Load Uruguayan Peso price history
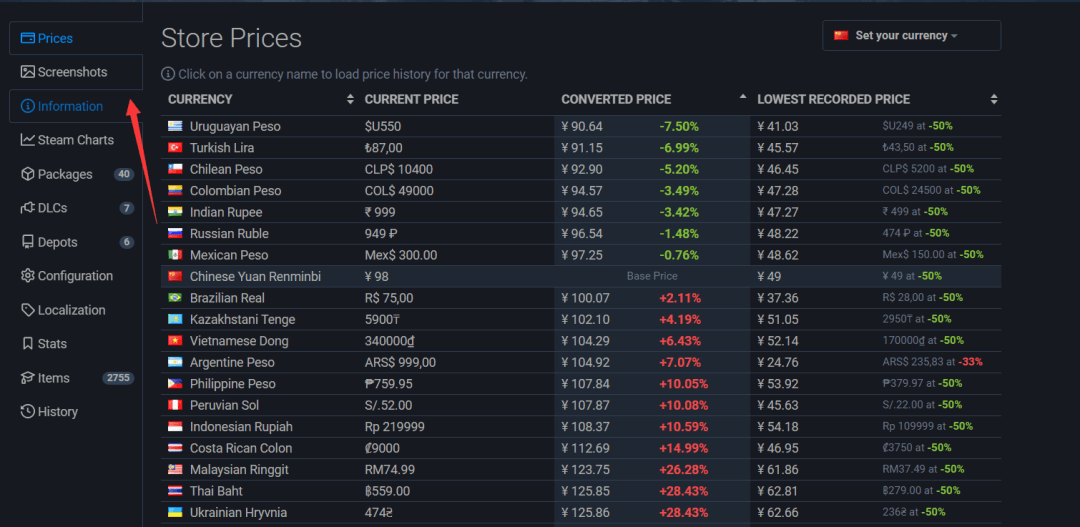 (235, 126)
